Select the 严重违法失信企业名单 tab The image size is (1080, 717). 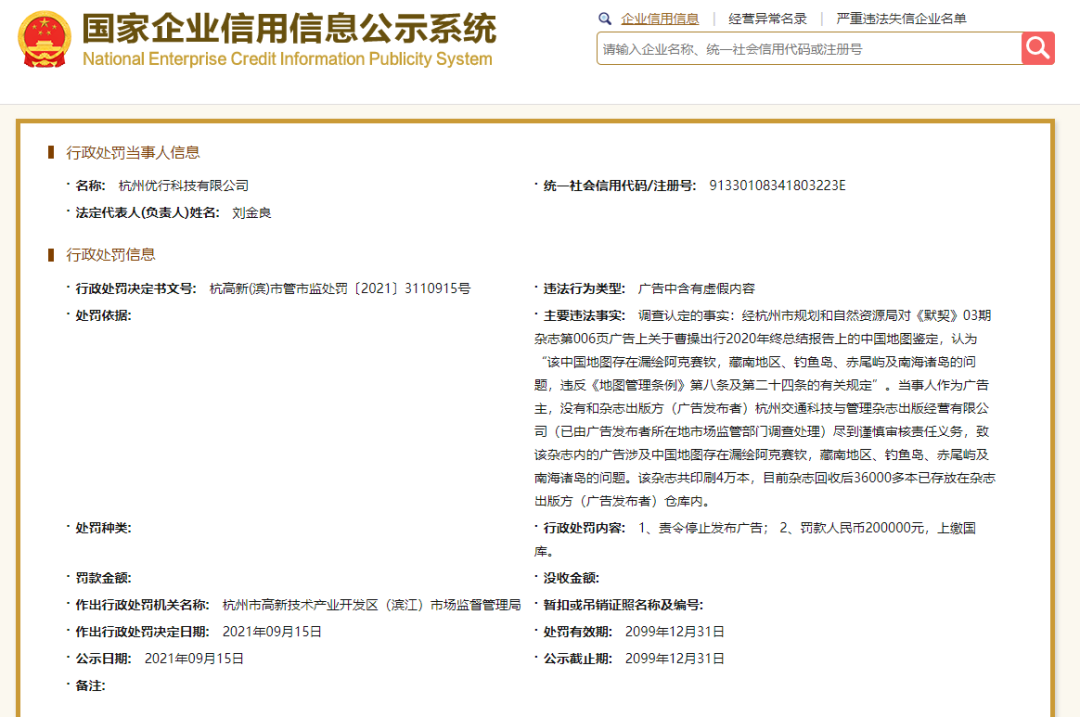(x=901, y=19)
